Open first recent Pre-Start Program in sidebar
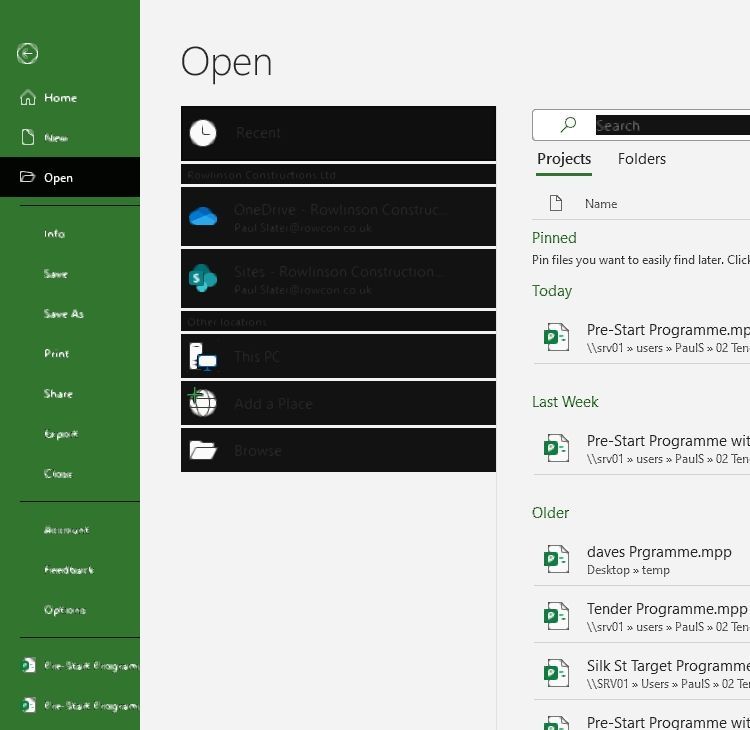750x730 pixels. click(x=70, y=665)
